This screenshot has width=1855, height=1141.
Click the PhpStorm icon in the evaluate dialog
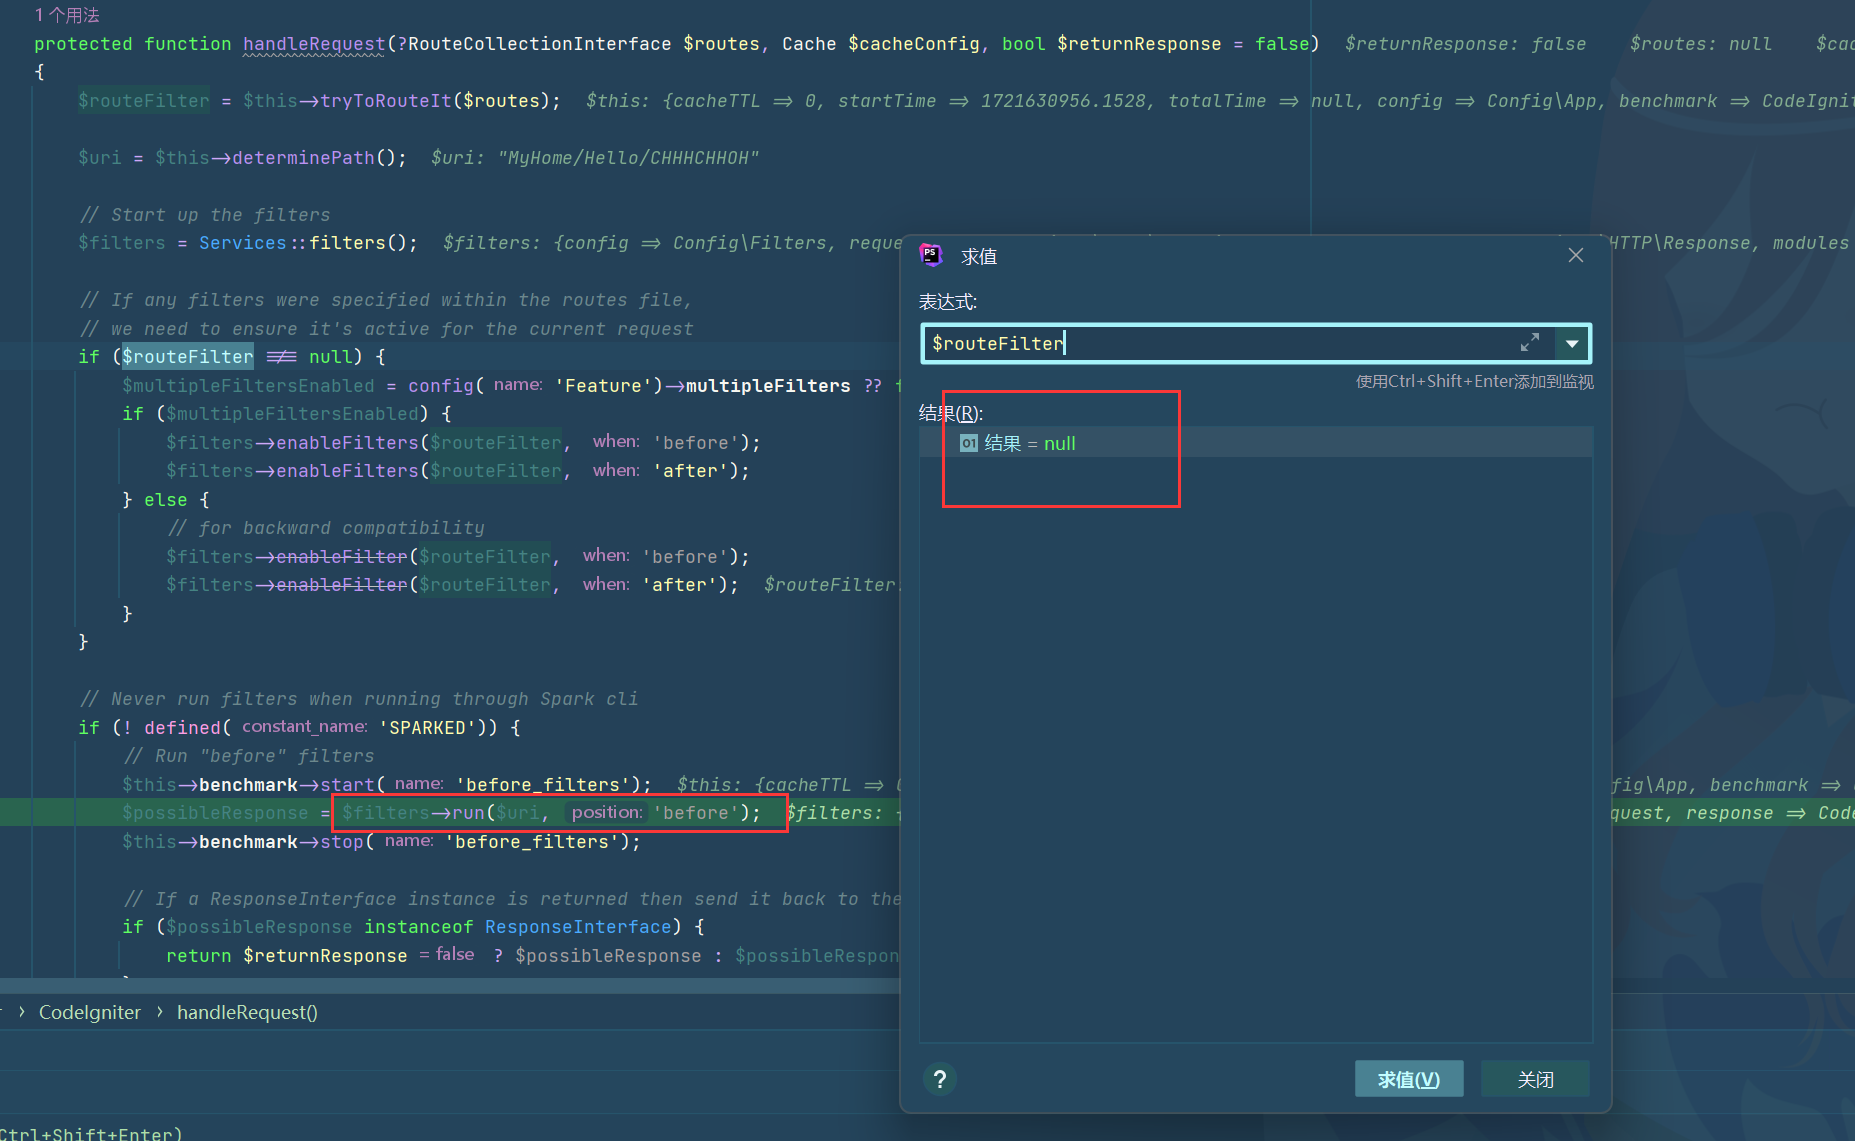click(931, 256)
